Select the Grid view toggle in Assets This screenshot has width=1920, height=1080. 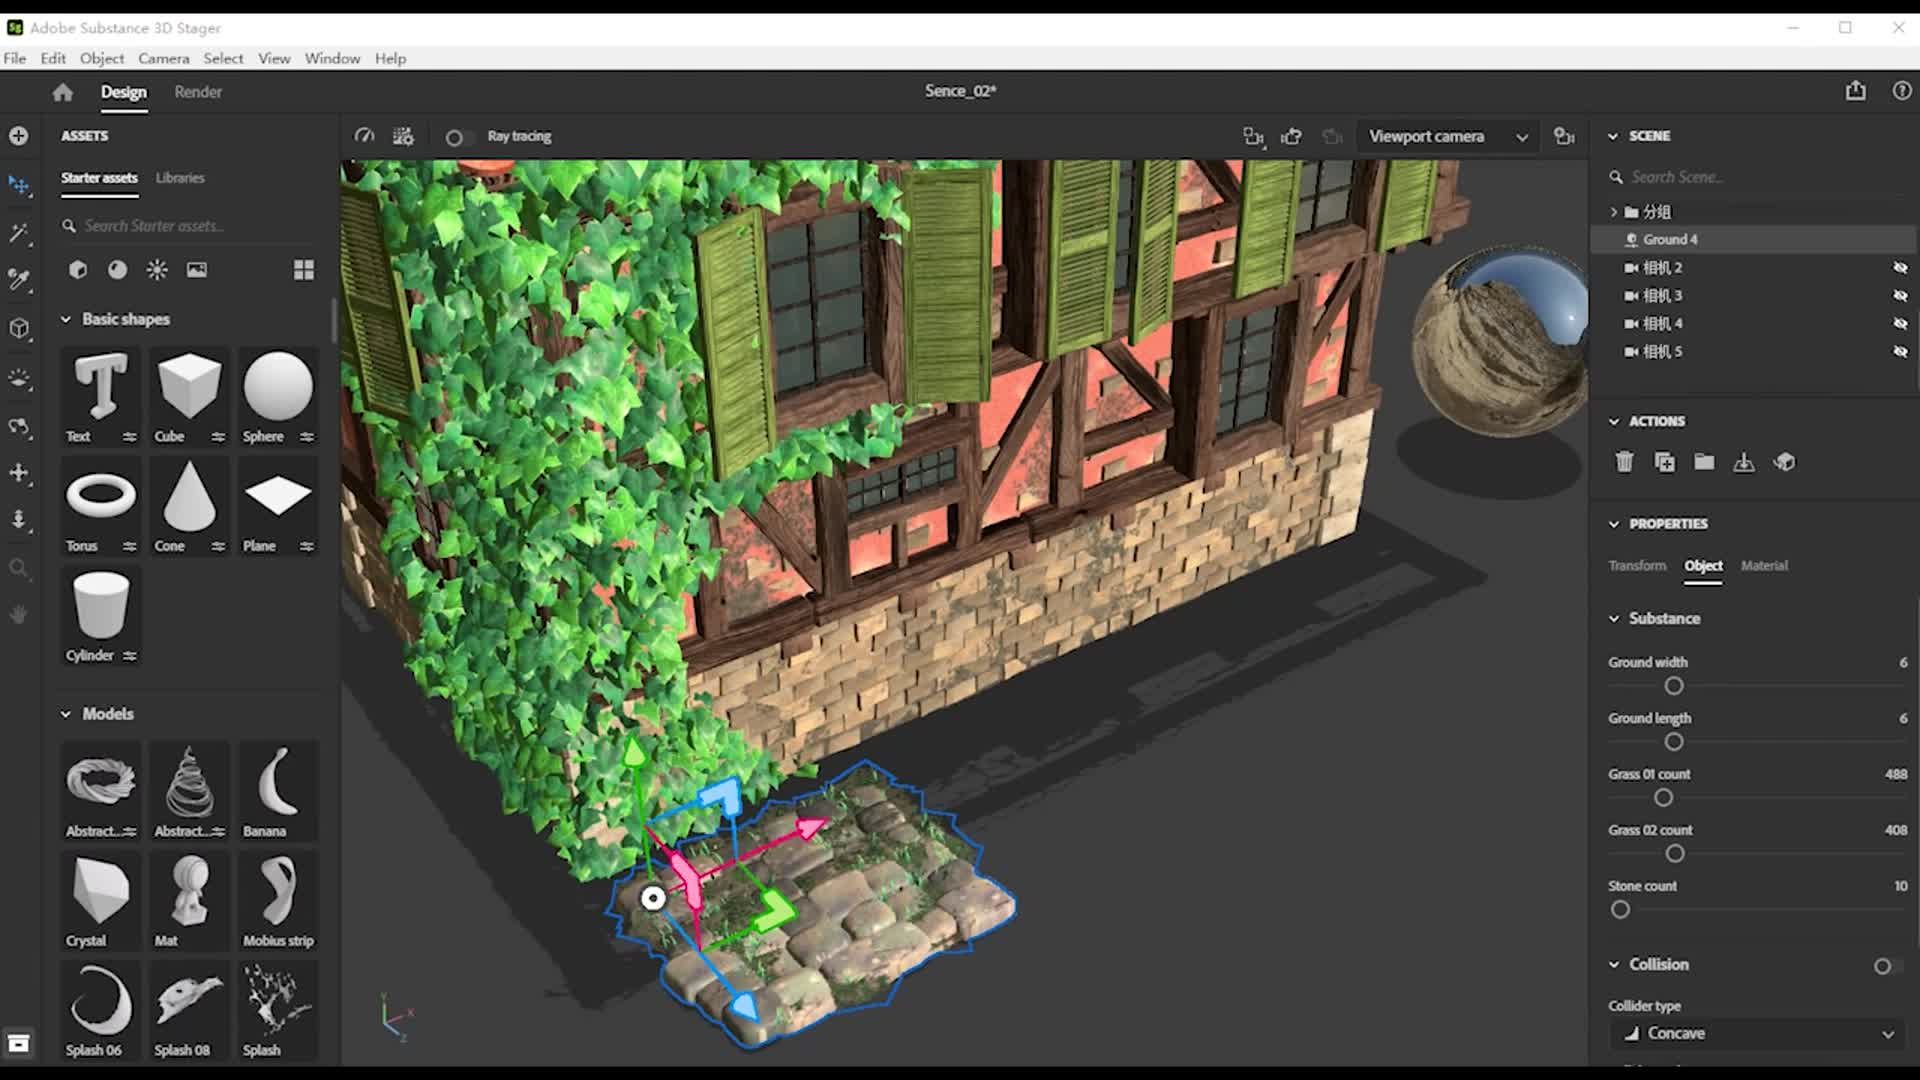pos(302,269)
